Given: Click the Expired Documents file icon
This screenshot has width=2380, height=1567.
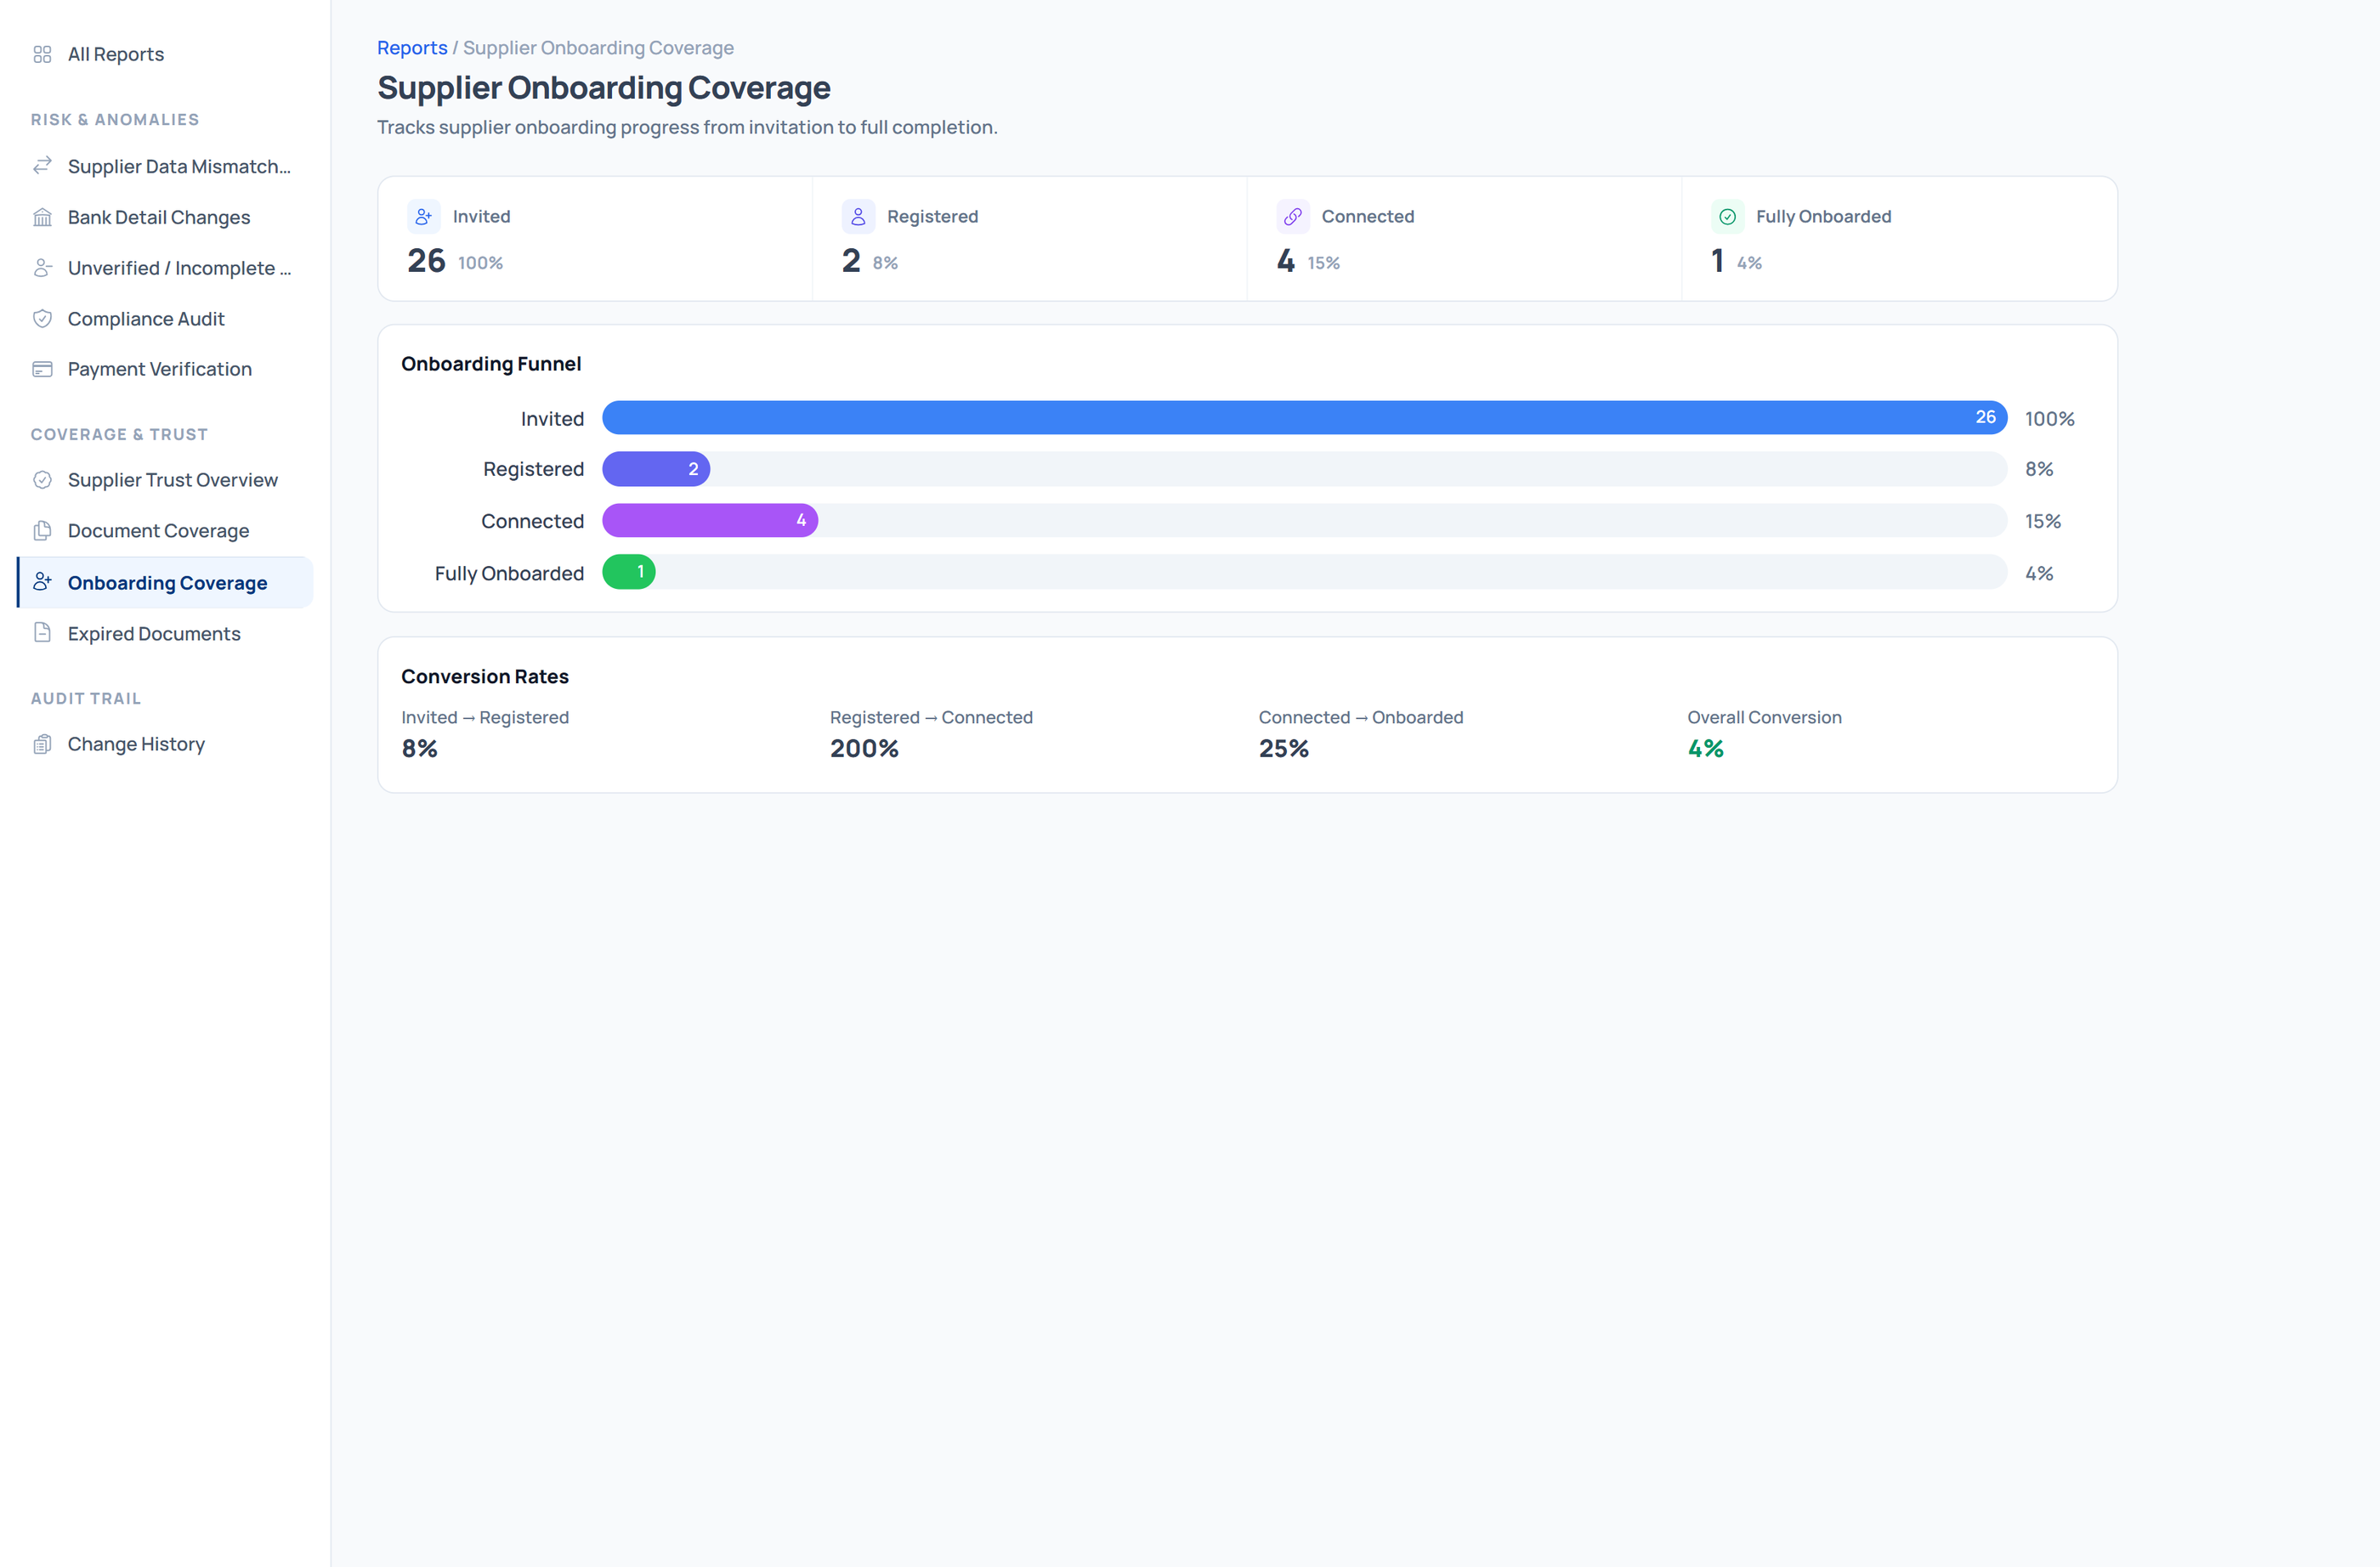Looking at the screenshot, I should coord(42,633).
